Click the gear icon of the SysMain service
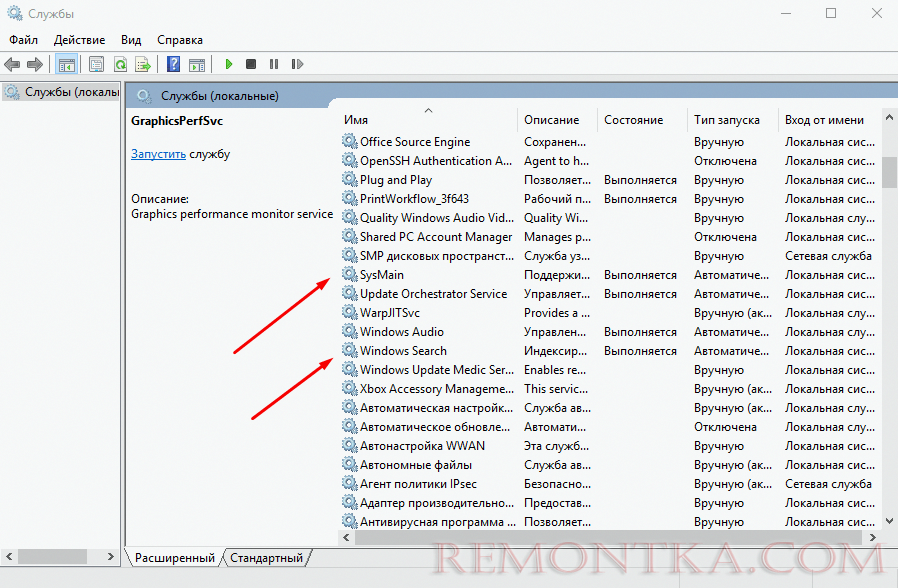The height and width of the screenshot is (588, 898). 349,274
